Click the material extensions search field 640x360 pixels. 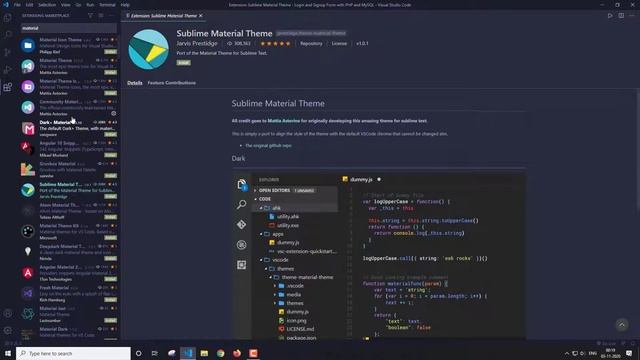[69, 28]
